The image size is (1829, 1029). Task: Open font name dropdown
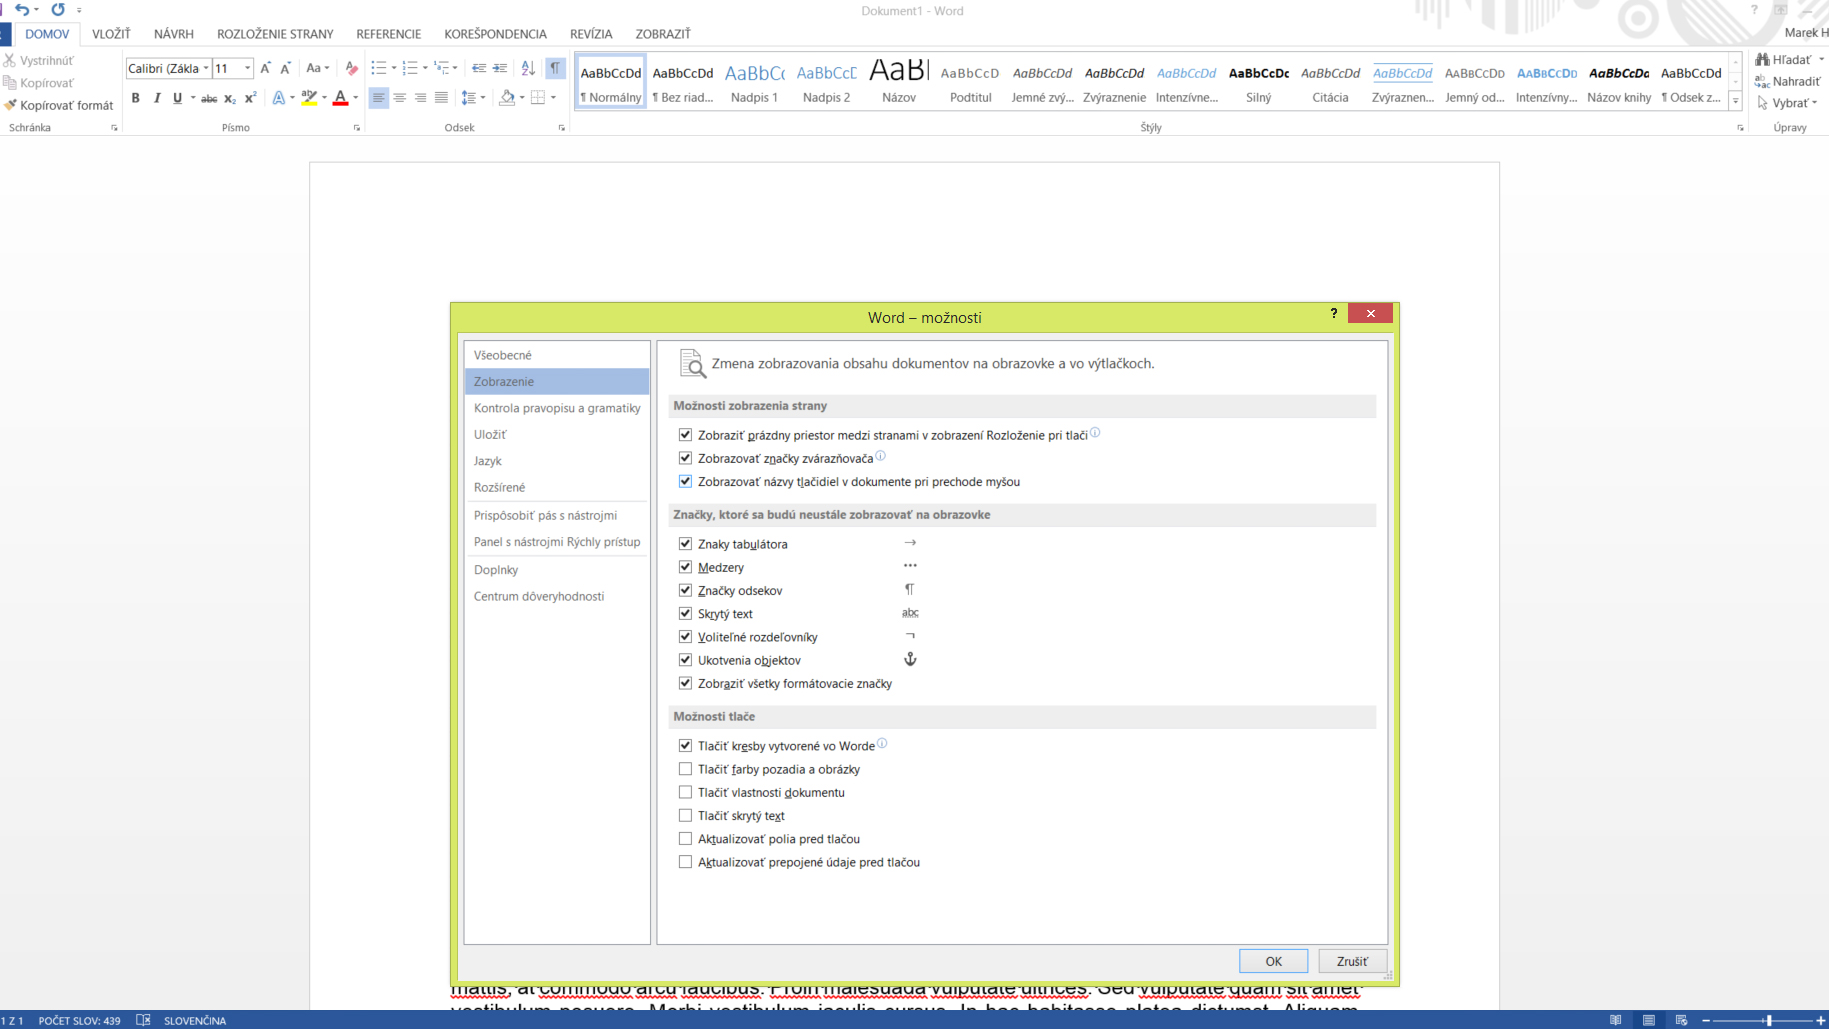click(x=206, y=68)
